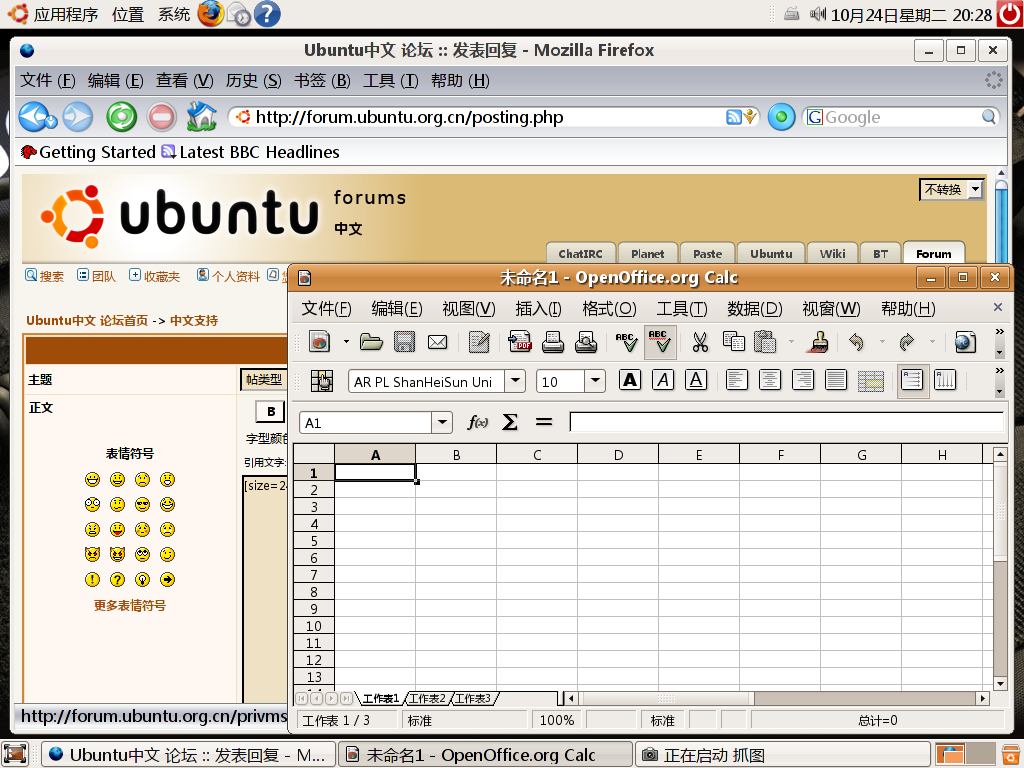Switch to the 工作表3 sheet tab
1024x768 pixels.
pos(473,699)
